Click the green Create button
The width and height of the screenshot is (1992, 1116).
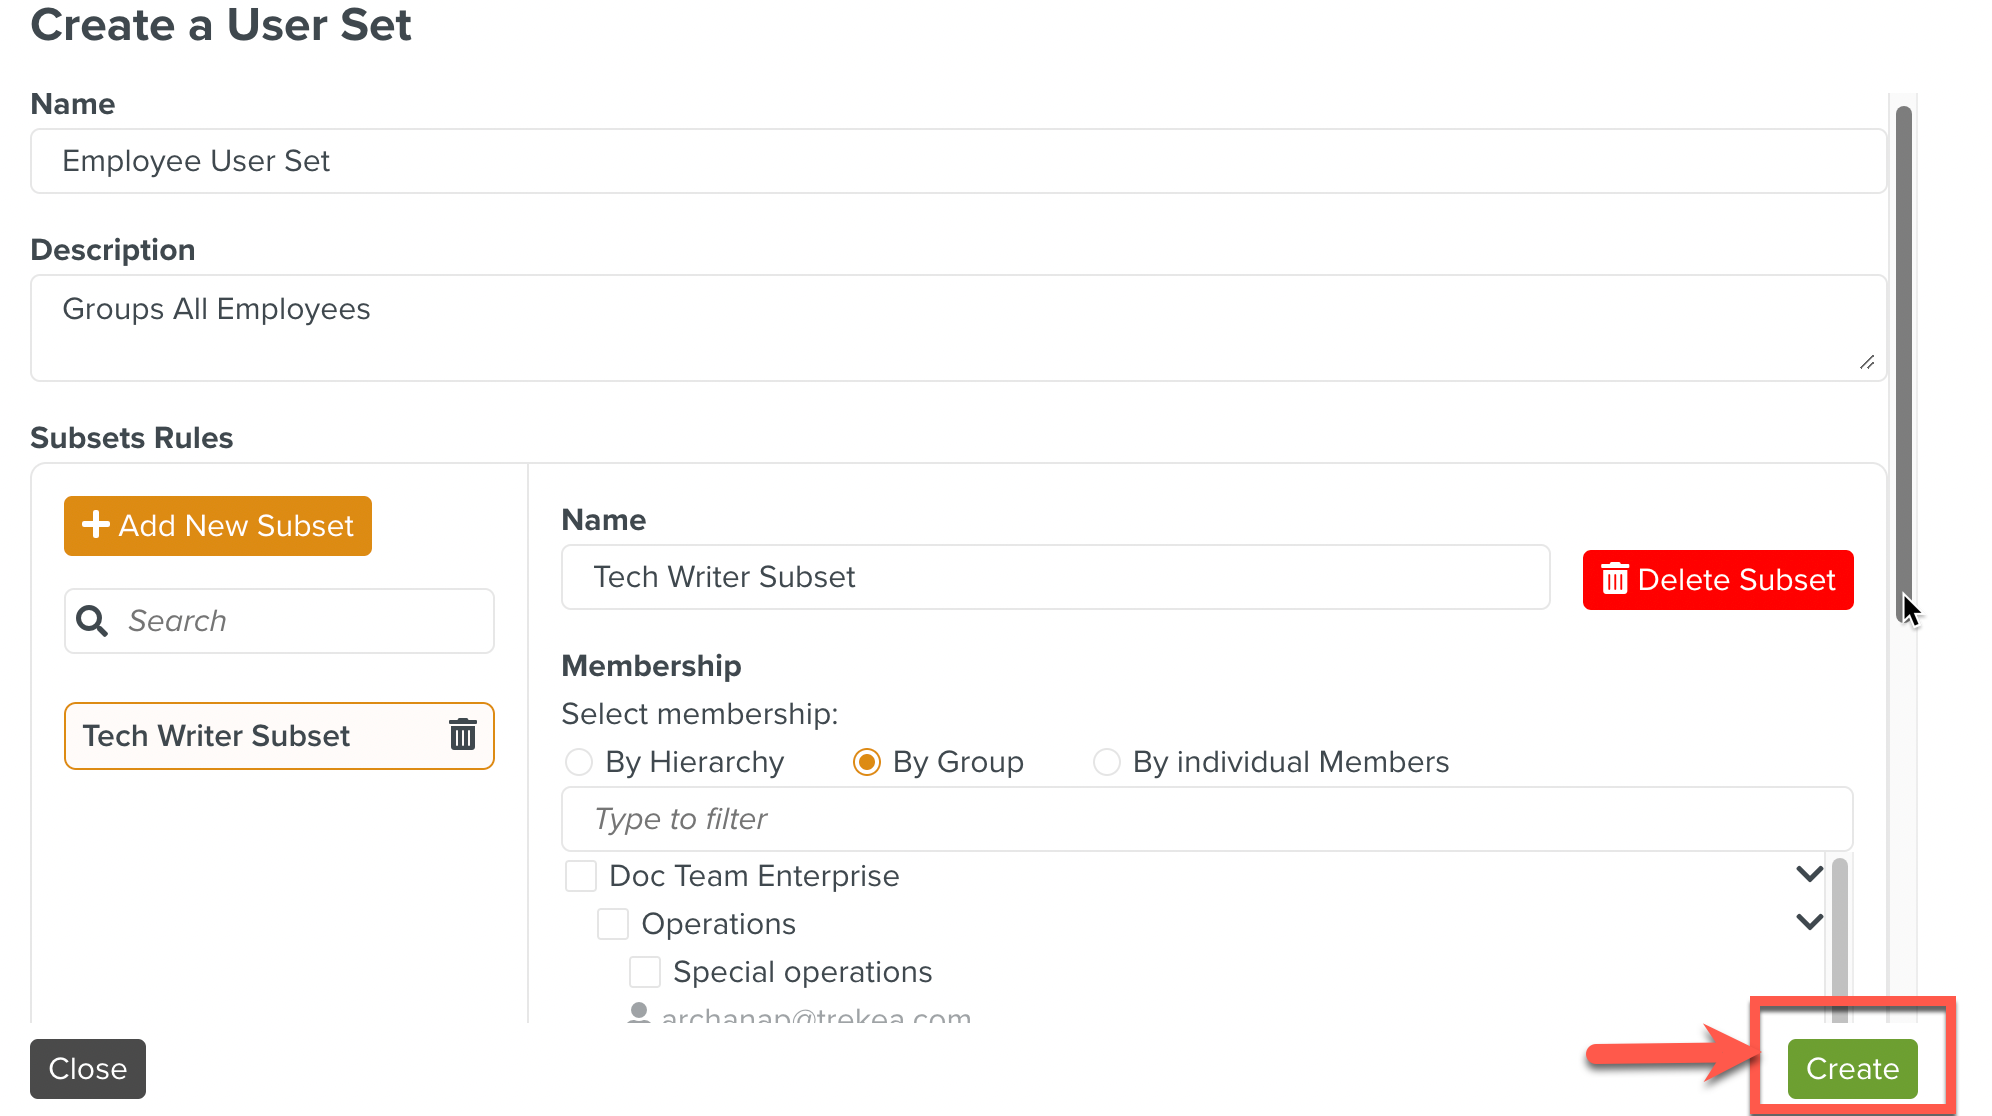[x=1852, y=1068]
